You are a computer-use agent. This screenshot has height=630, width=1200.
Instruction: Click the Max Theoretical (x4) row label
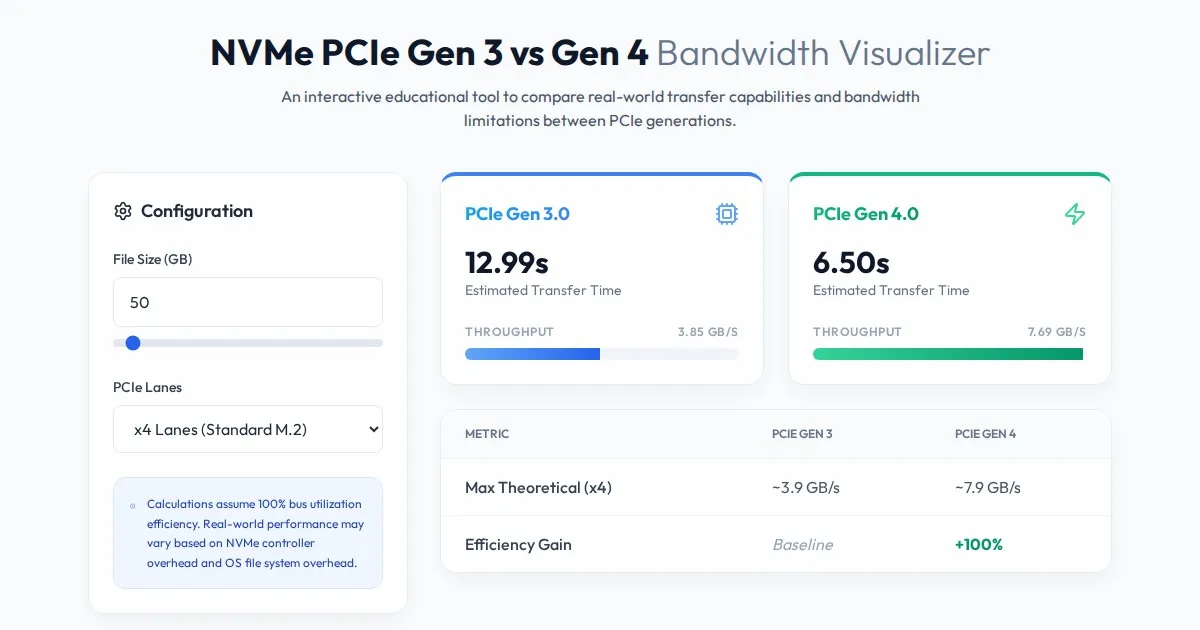pos(538,488)
